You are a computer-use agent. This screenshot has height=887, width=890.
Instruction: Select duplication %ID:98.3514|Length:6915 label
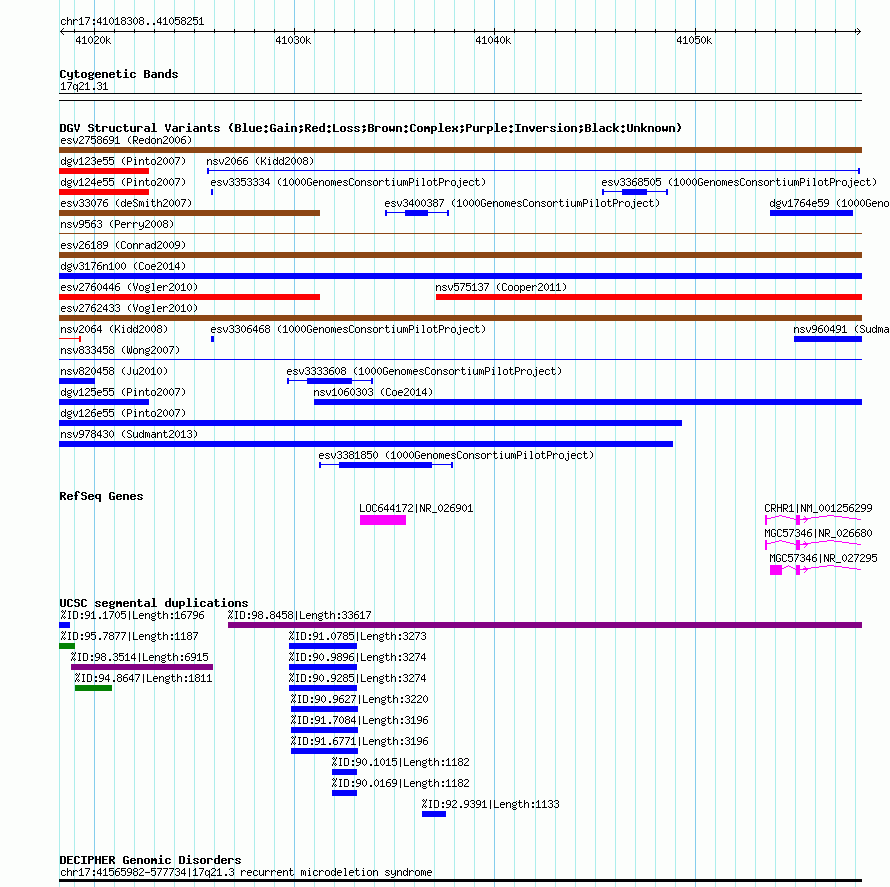140,657
